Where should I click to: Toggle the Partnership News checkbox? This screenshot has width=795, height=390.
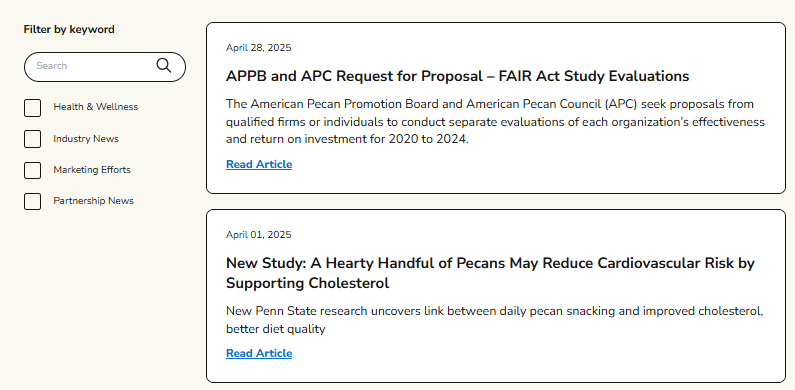coord(32,201)
